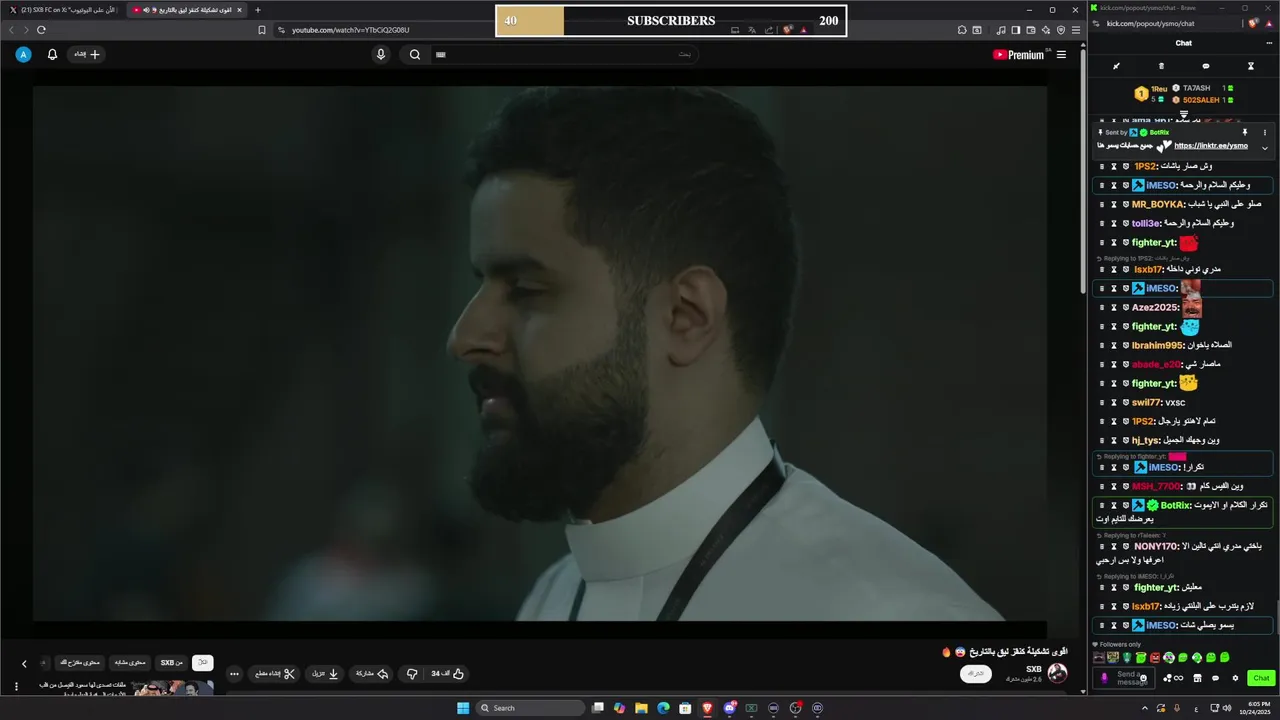
Task: Open pinned message three-dot options
Action: click(1264, 132)
